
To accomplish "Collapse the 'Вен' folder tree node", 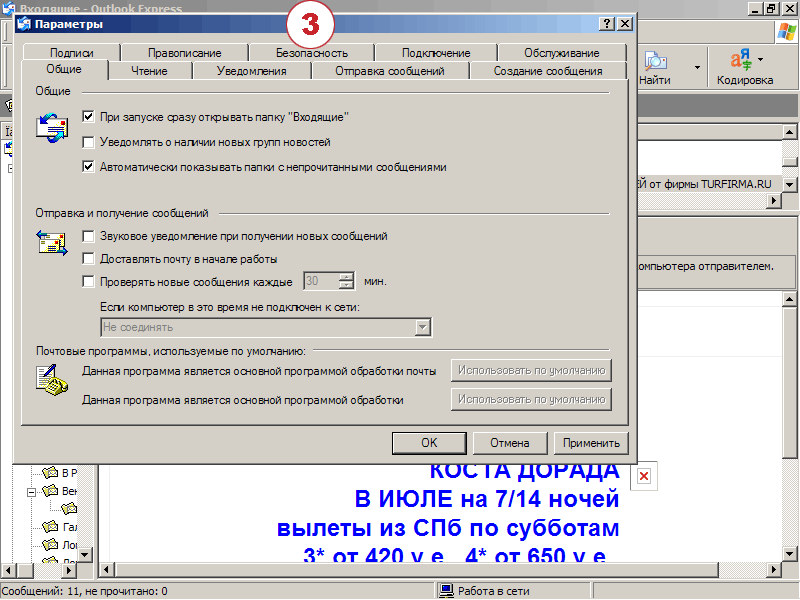I will tap(32, 491).
